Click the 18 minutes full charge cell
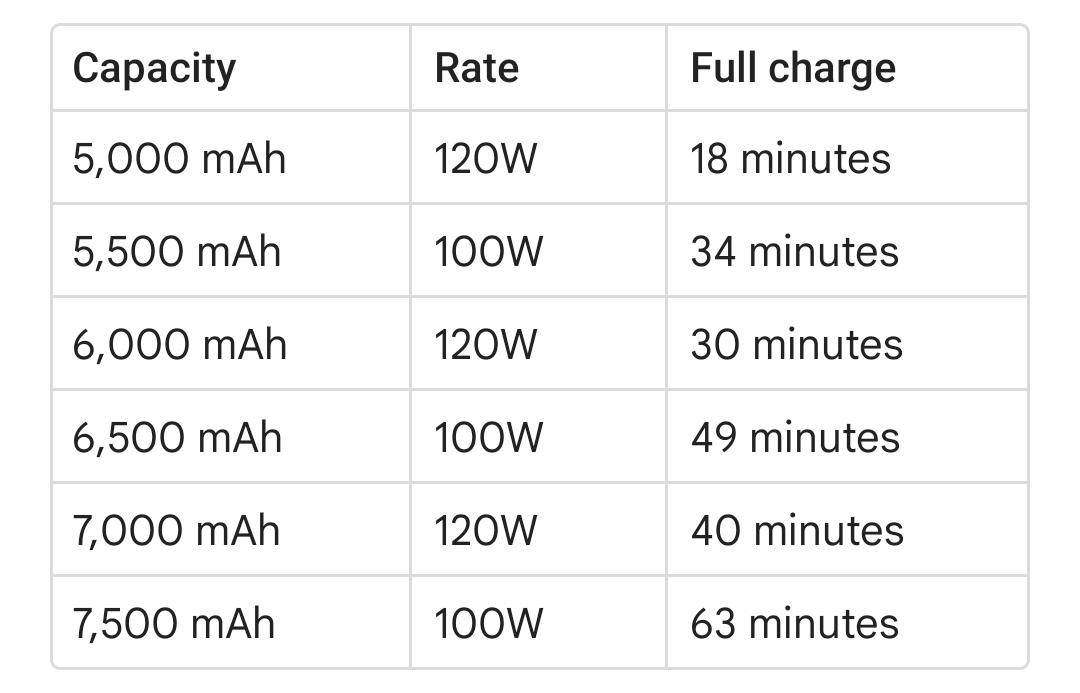Viewport: 1080px width, 693px height. (790, 159)
